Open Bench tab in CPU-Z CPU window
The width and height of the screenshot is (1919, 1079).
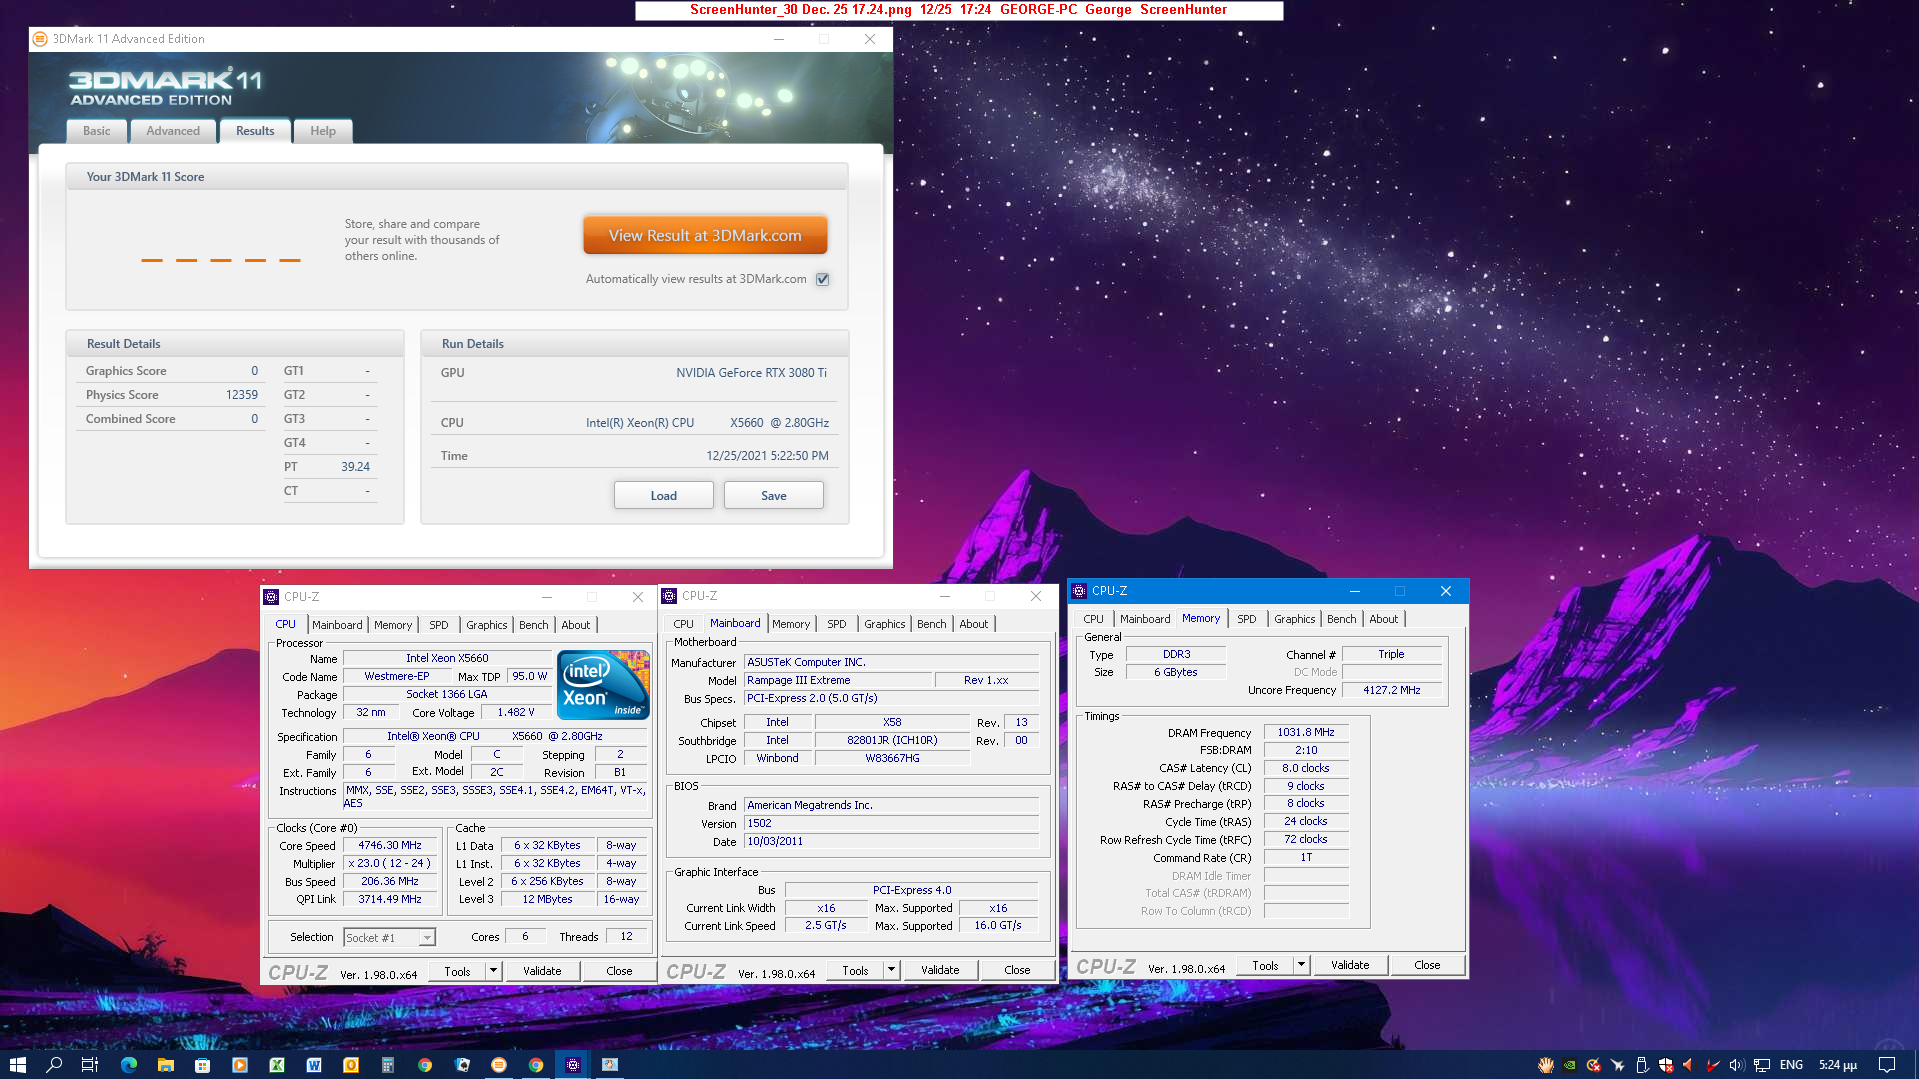(533, 625)
